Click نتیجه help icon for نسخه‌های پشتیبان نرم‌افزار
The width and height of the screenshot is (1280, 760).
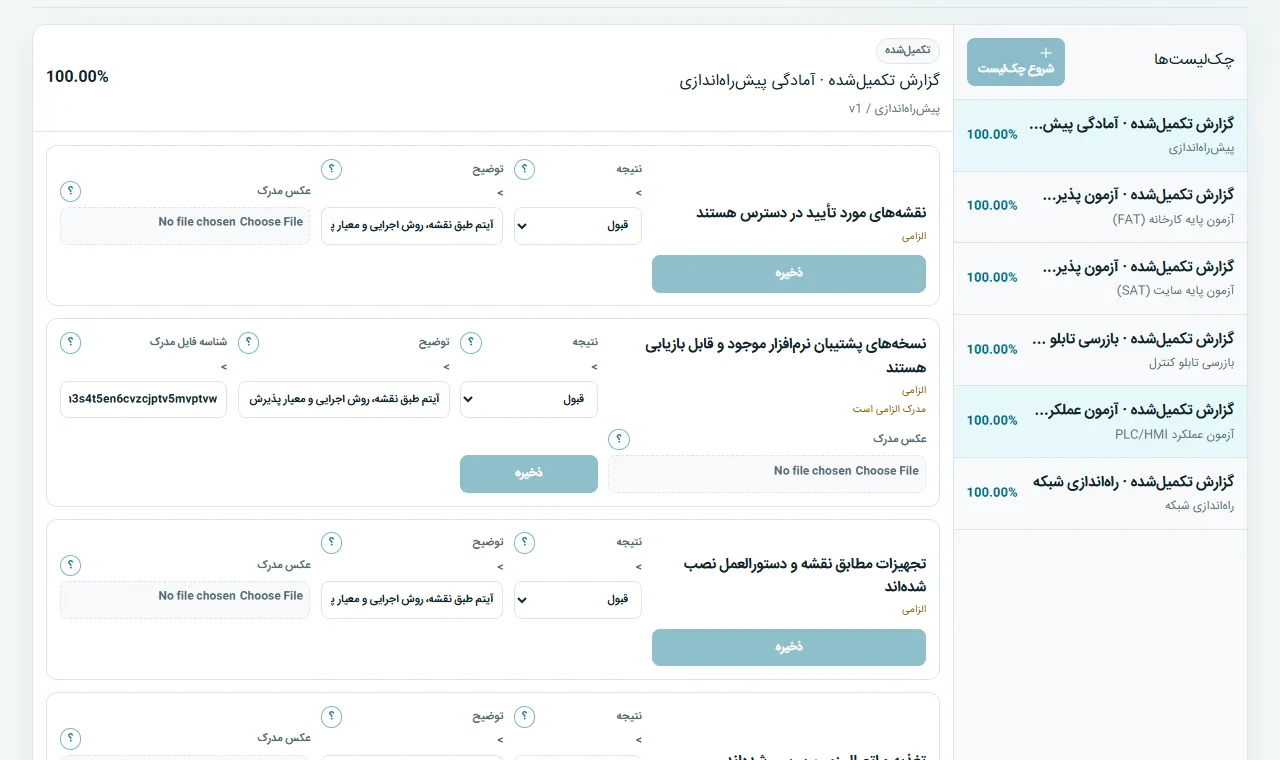471,343
